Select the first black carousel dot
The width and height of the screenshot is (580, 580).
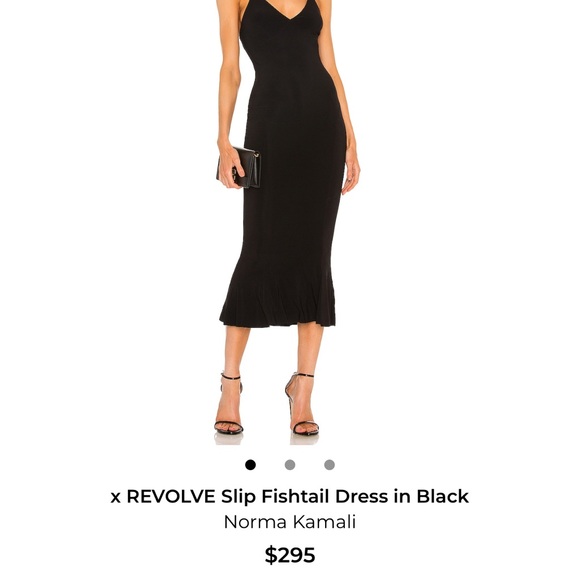tap(250, 465)
